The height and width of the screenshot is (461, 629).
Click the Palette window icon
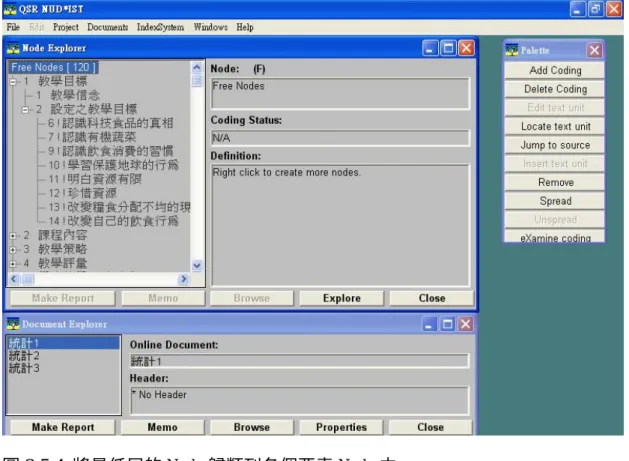512,51
